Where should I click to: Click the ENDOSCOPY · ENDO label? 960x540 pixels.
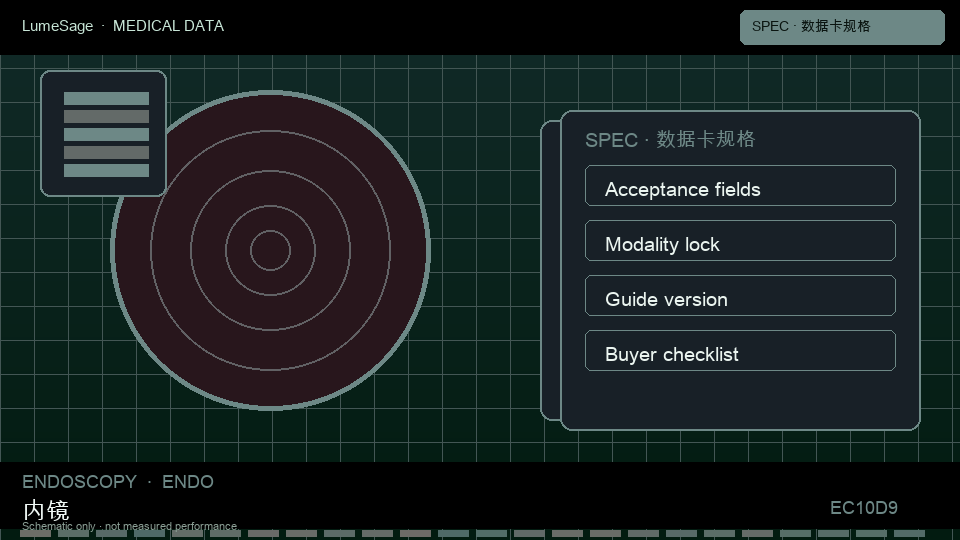118,482
